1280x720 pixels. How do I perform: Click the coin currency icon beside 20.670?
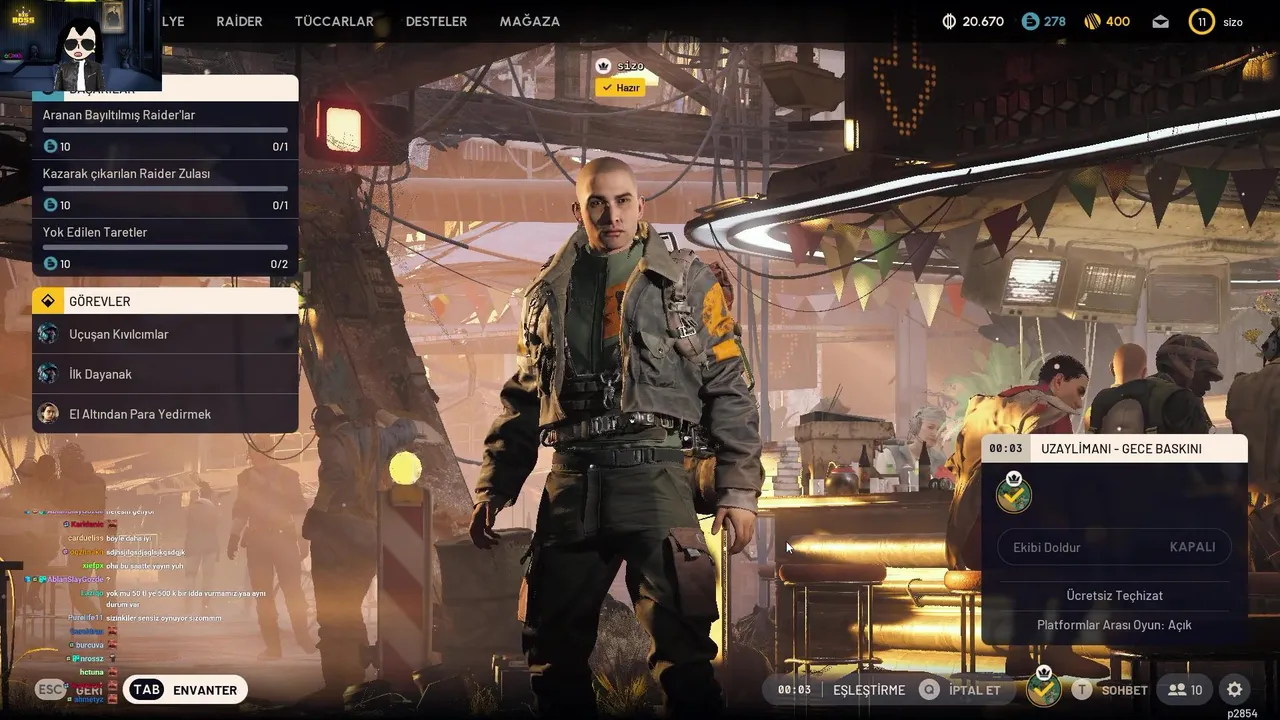pos(949,21)
